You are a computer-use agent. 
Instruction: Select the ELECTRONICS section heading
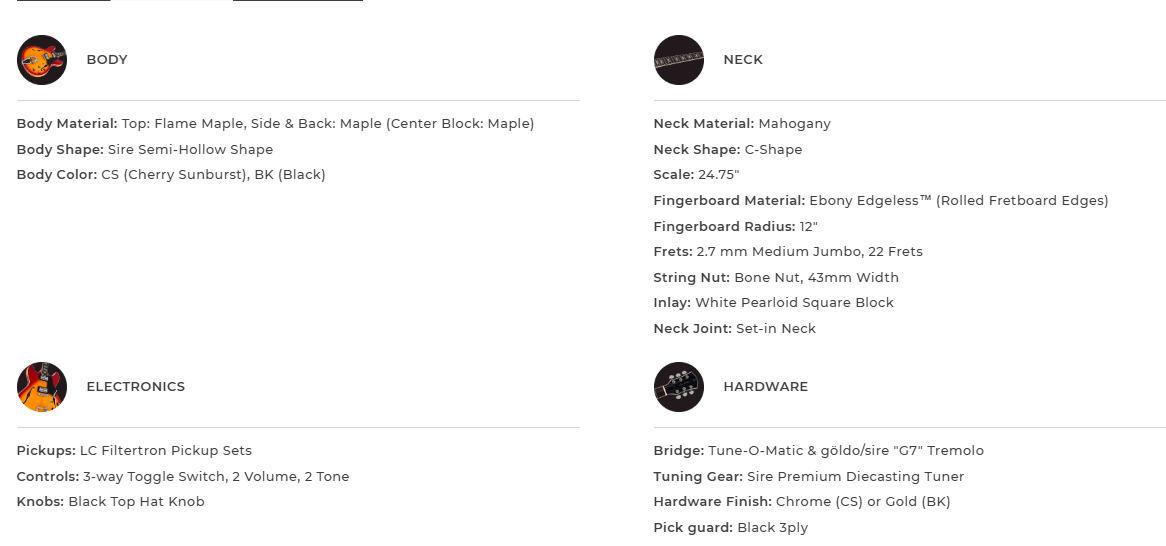point(136,387)
